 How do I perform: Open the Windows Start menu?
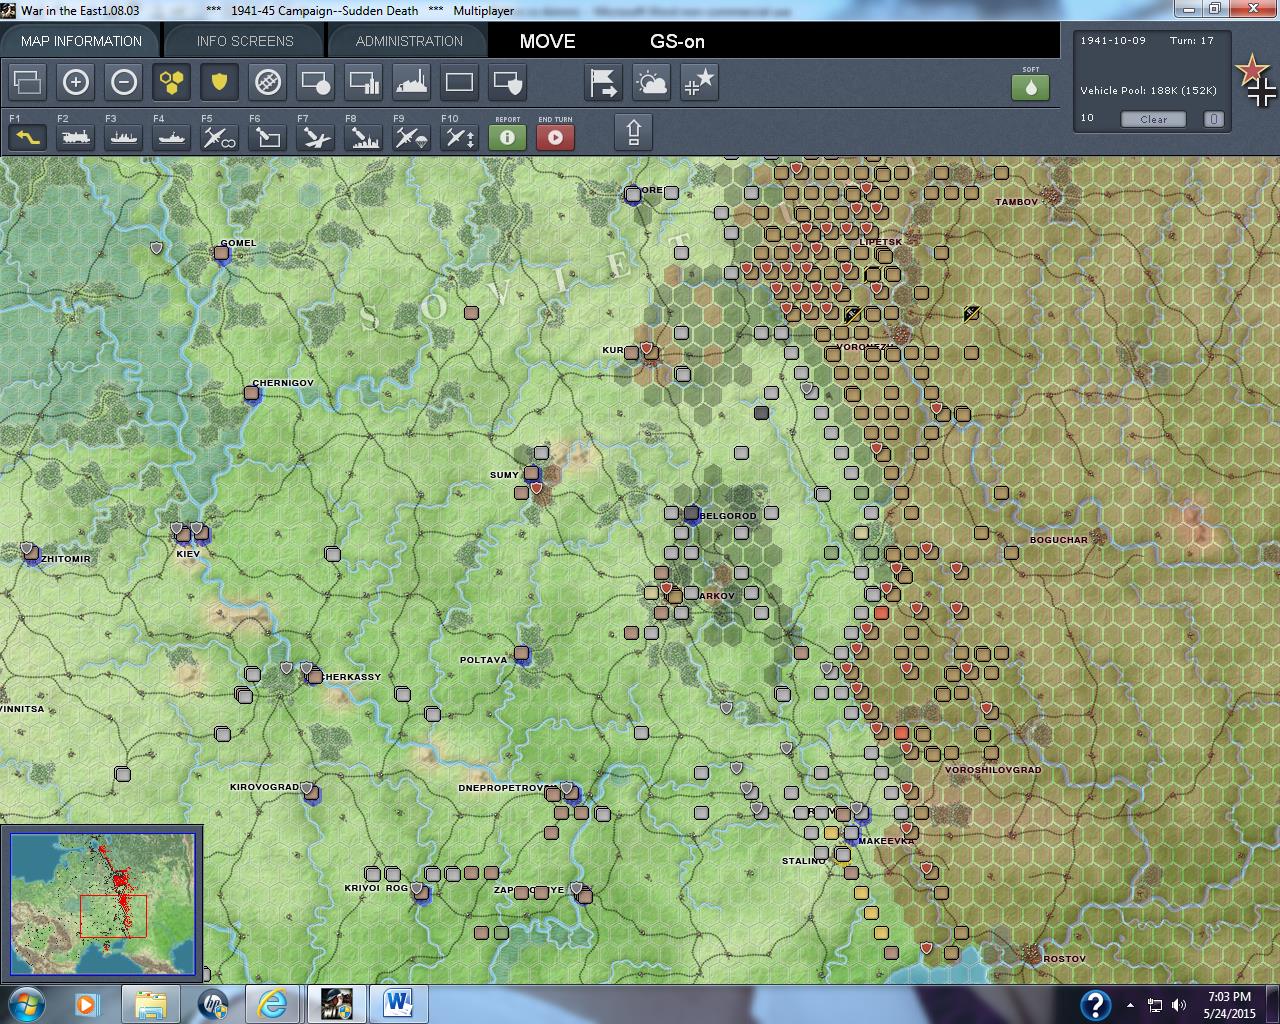point(25,1003)
